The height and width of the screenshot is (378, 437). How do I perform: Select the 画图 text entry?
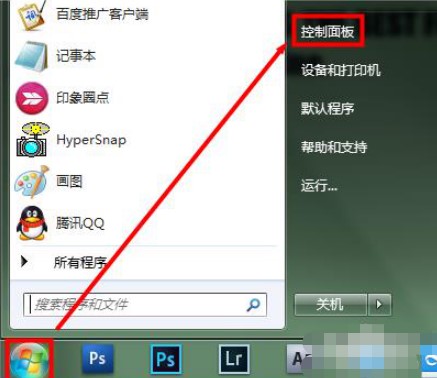click(x=69, y=182)
